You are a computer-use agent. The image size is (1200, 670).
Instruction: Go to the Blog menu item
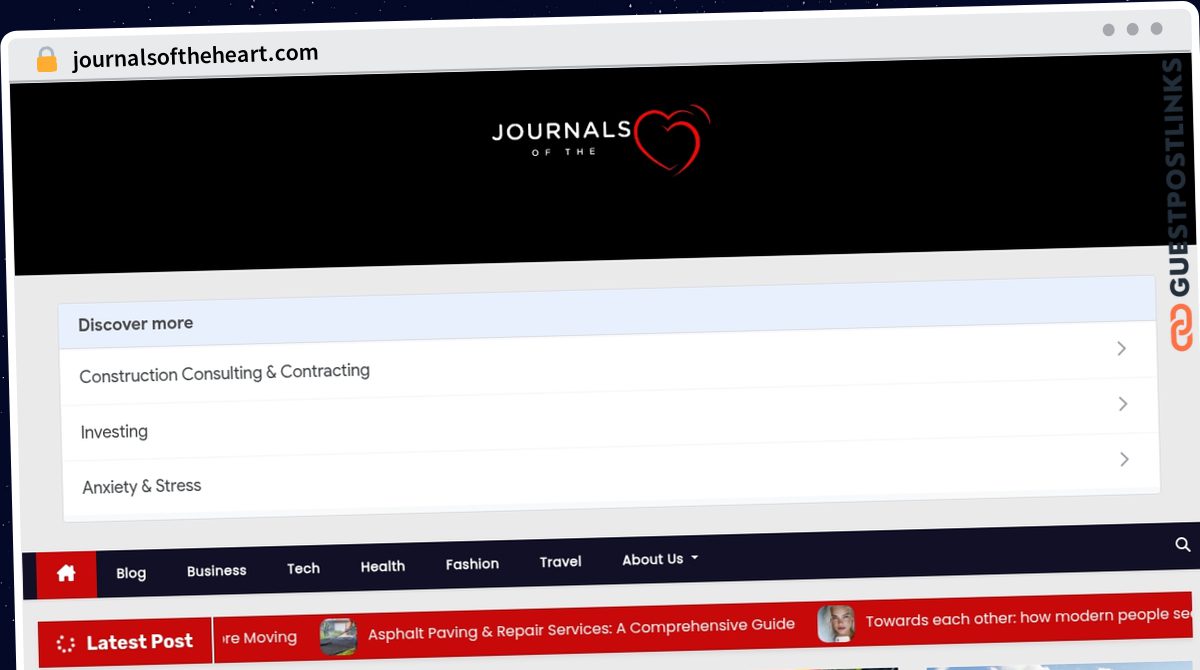tap(131, 573)
